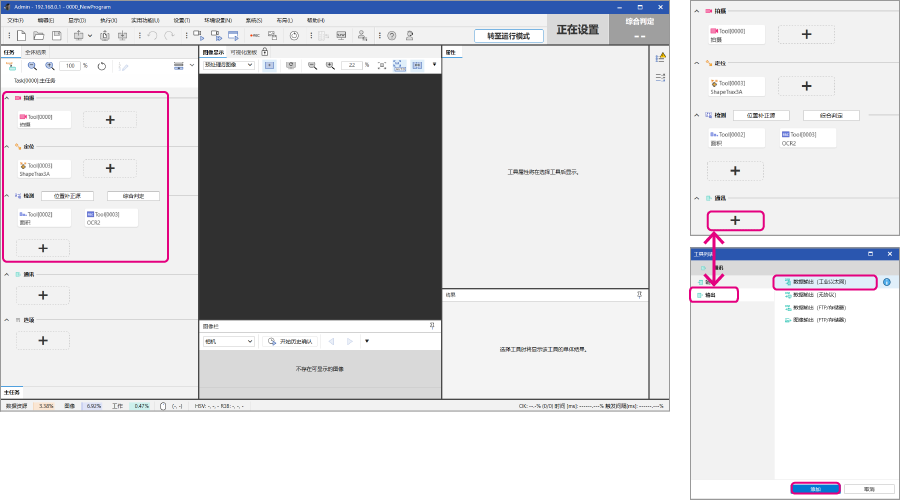Image resolution: width=900 pixels, height=500 pixels.
Task: Open the image type dropdown in image display
Action: [x=229, y=65]
